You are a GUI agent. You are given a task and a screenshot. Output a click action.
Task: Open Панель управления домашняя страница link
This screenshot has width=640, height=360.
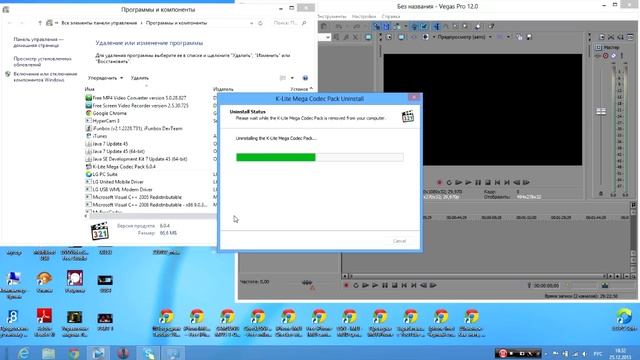click(38, 42)
